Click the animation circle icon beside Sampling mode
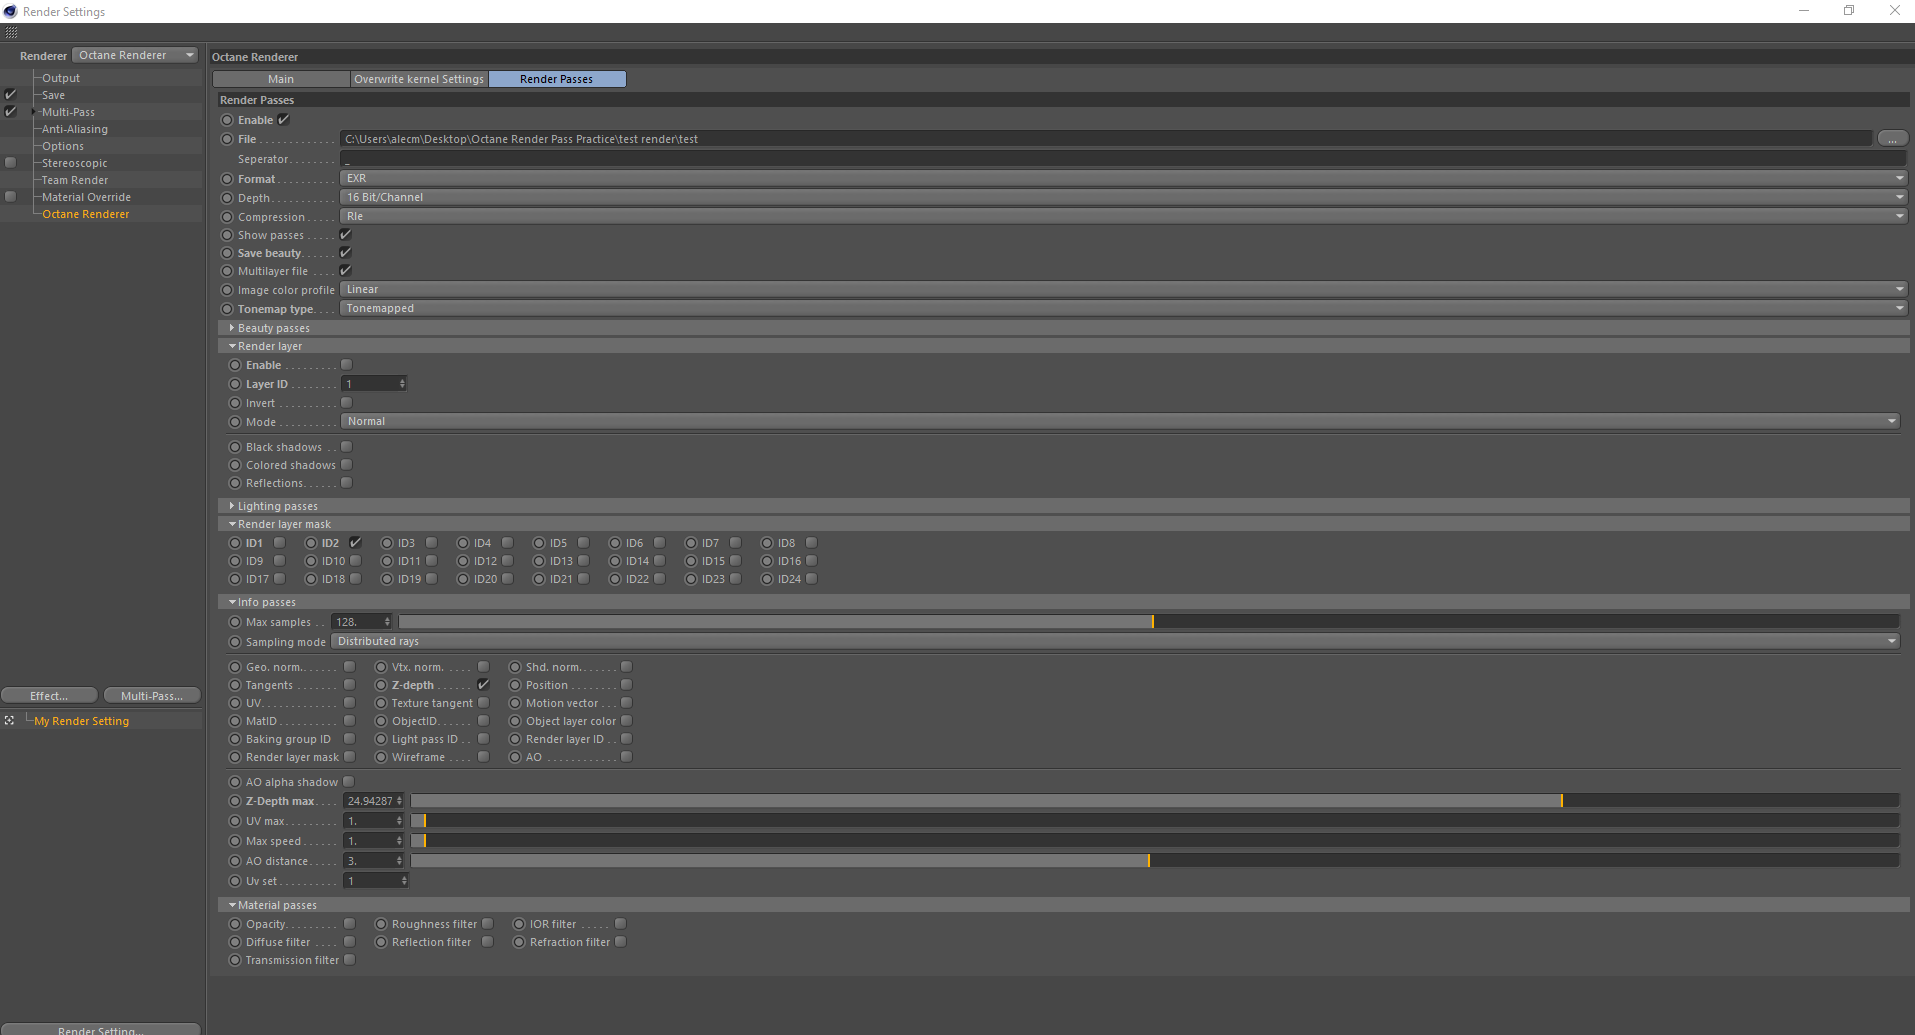Image resolution: width=1915 pixels, height=1035 pixels. click(x=235, y=642)
